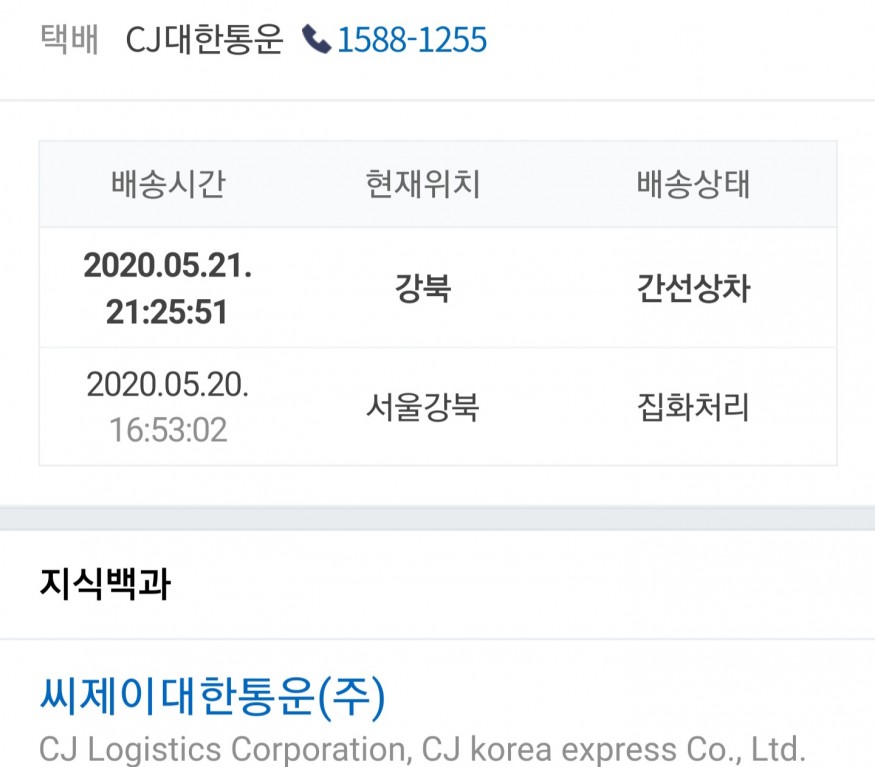875x767 pixels.
Task: Click the 현재위치 column header
Action: [x=423, y=185]
